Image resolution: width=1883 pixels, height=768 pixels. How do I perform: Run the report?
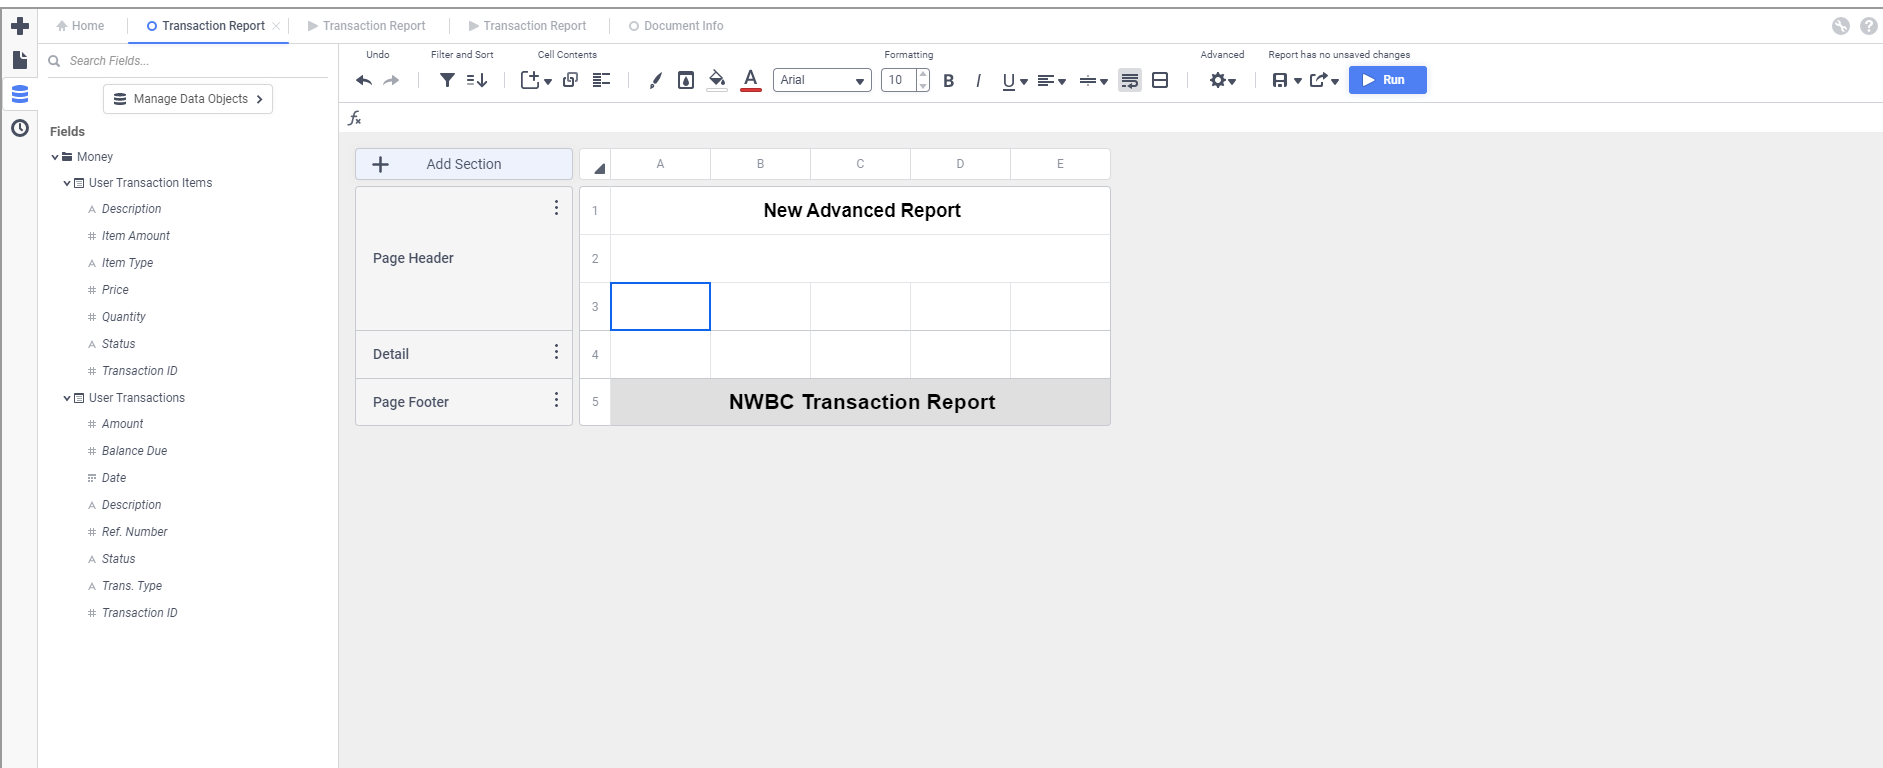1388,80
